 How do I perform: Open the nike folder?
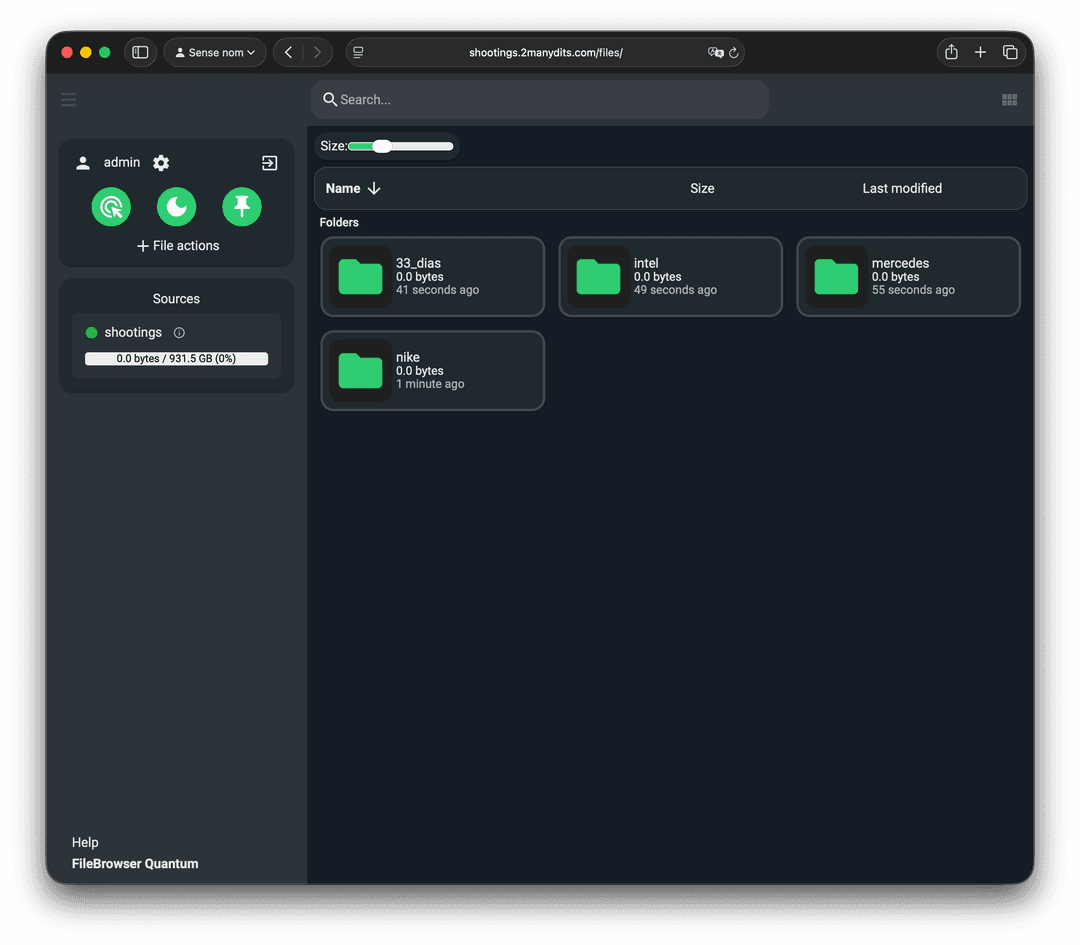(432, 370)
